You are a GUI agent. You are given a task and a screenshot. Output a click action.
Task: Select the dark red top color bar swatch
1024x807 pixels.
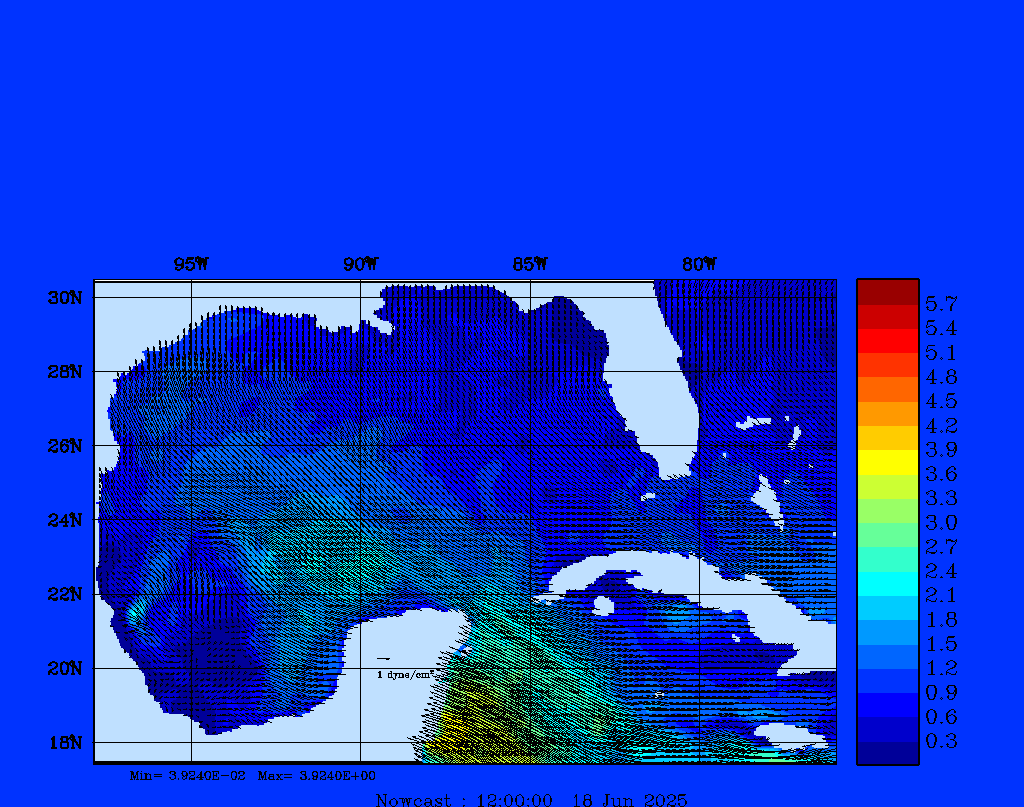tap(887, 292)
